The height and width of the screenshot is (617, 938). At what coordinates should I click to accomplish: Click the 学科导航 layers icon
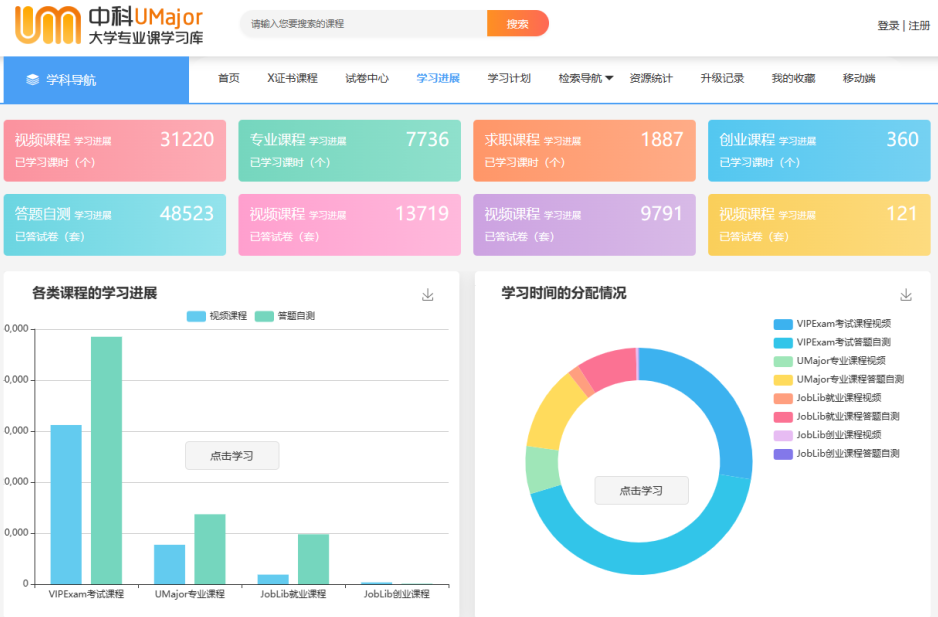tap(32, 80)
